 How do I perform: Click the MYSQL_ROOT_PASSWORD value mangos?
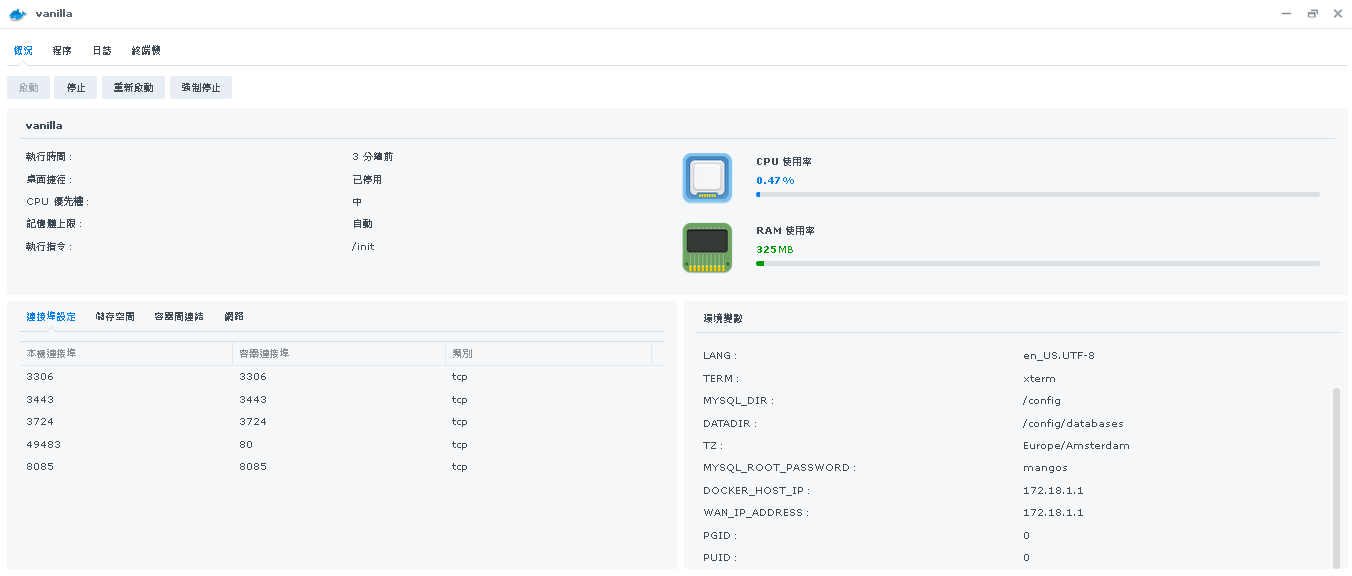point(1045,467)
